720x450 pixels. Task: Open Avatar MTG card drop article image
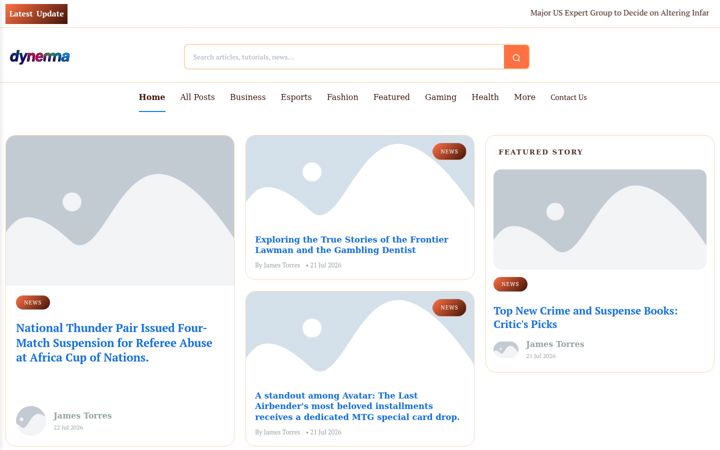pyautogui.click(x=360, y=338)
